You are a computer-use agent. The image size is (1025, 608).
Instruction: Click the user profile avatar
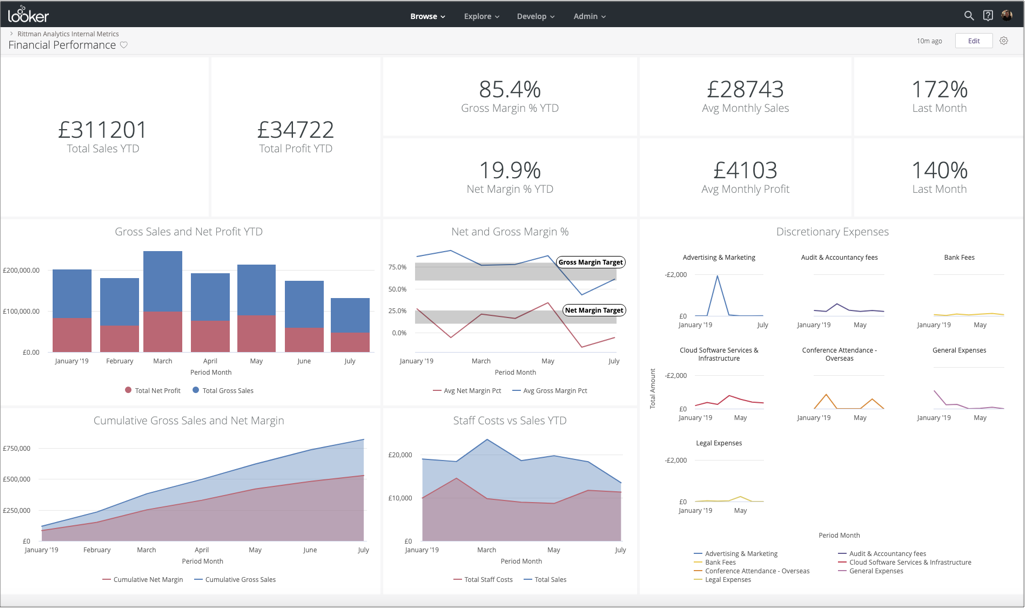pos(1007,16)
